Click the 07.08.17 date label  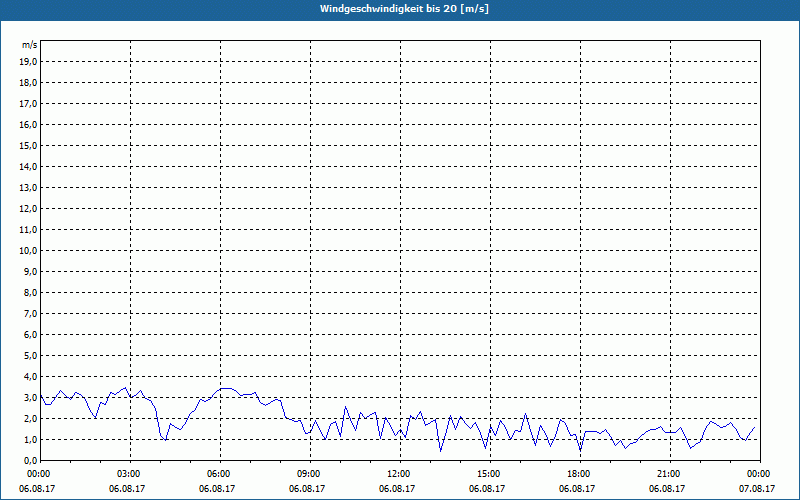(x=757, y=489)
